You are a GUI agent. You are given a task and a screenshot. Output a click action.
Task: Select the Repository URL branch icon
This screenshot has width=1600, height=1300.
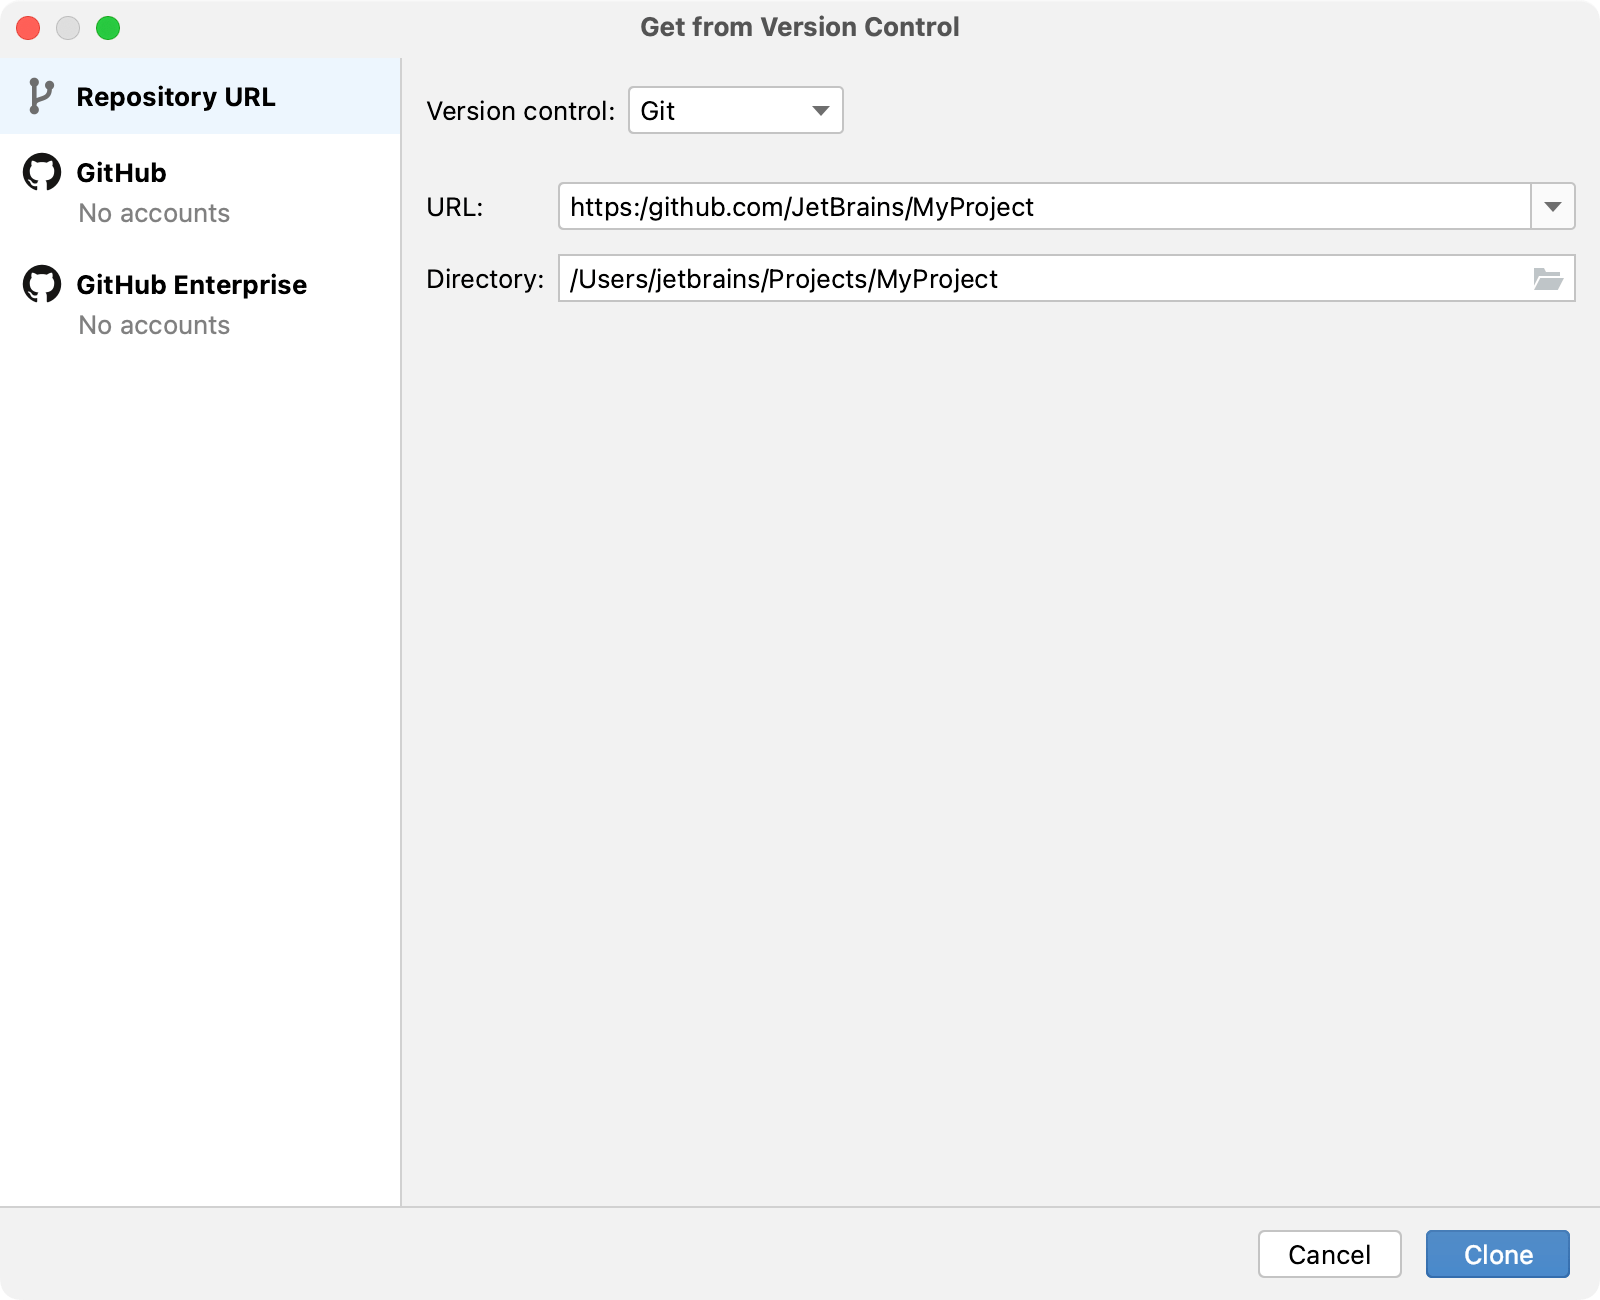(40, 96)
